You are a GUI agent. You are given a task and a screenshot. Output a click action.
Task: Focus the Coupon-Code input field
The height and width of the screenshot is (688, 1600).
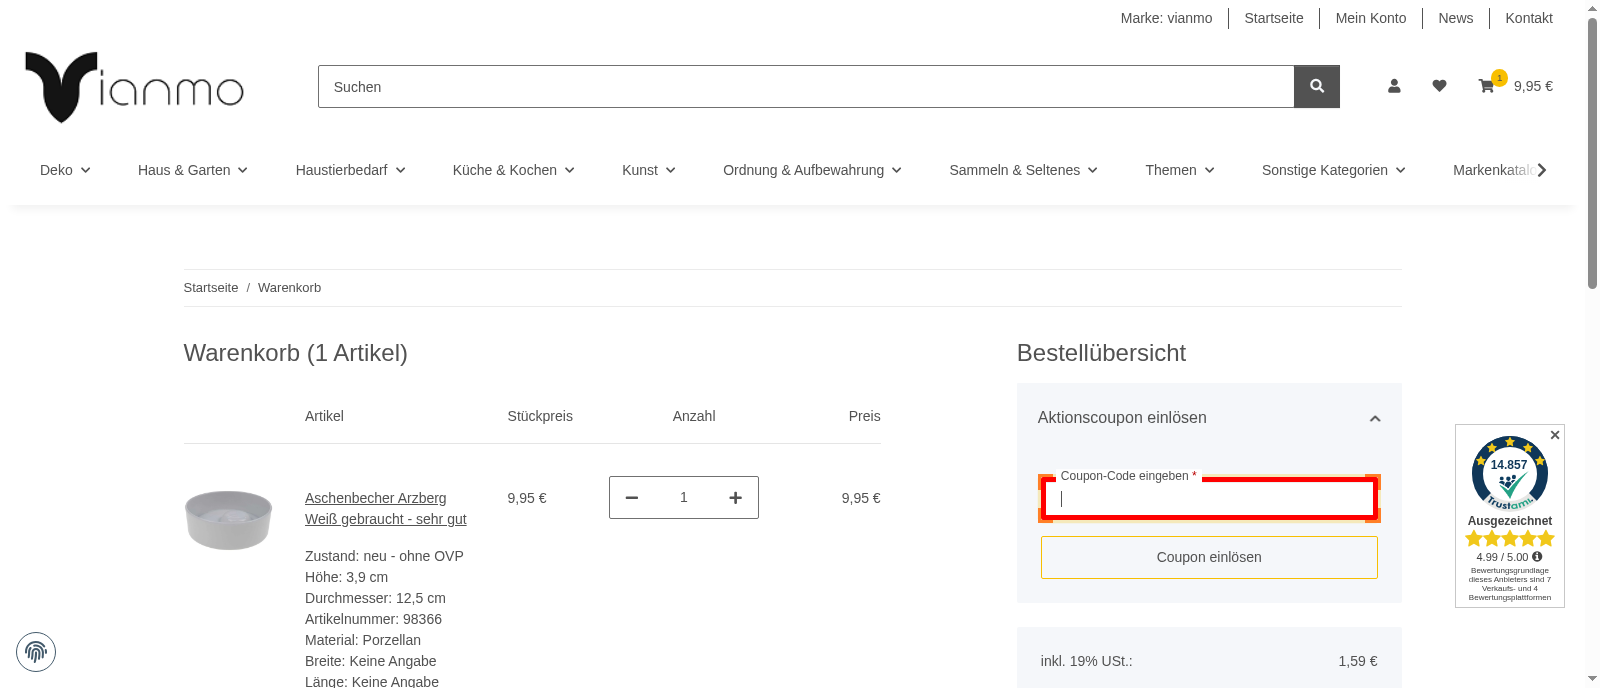[x=1209, y=499]
